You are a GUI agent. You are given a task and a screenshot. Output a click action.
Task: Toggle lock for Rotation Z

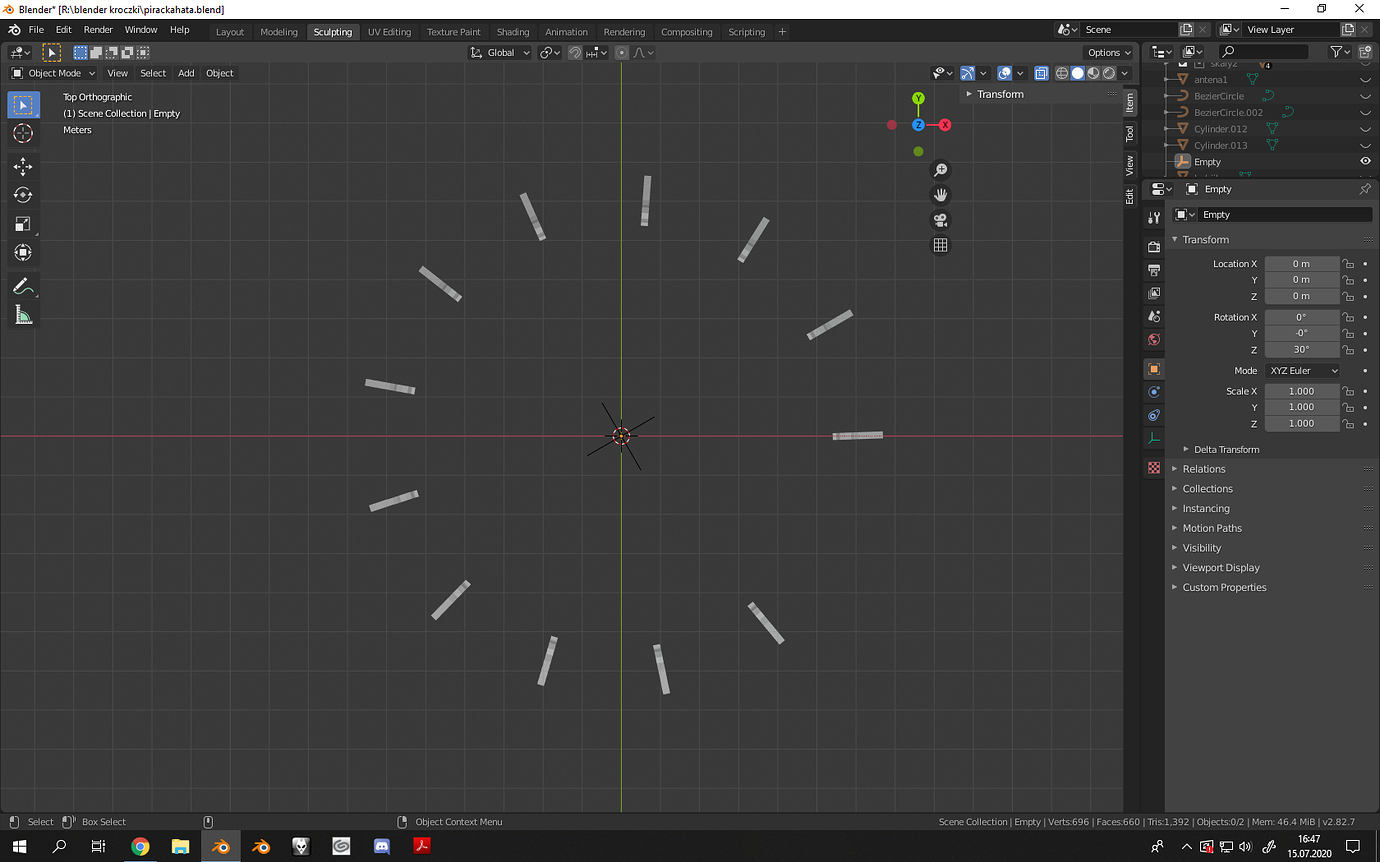1348,350
